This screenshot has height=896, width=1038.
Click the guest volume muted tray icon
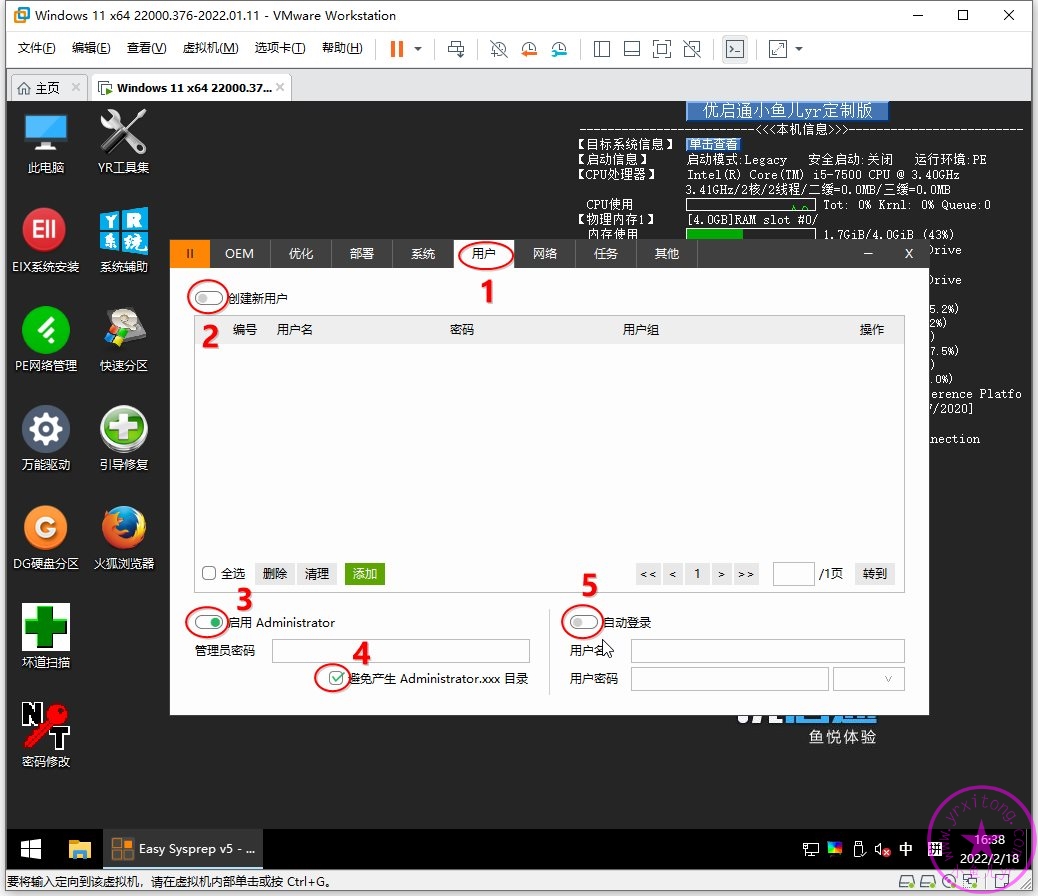[882, 849]
